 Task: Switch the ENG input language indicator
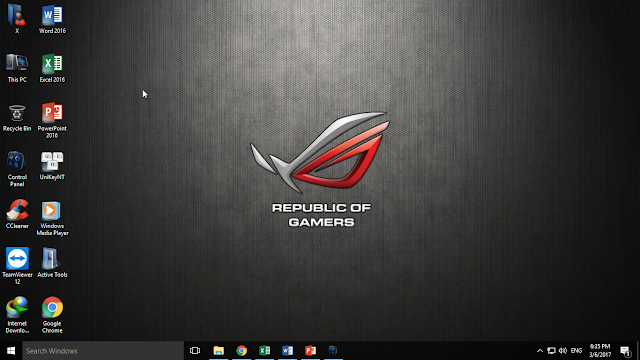[576, 351]
